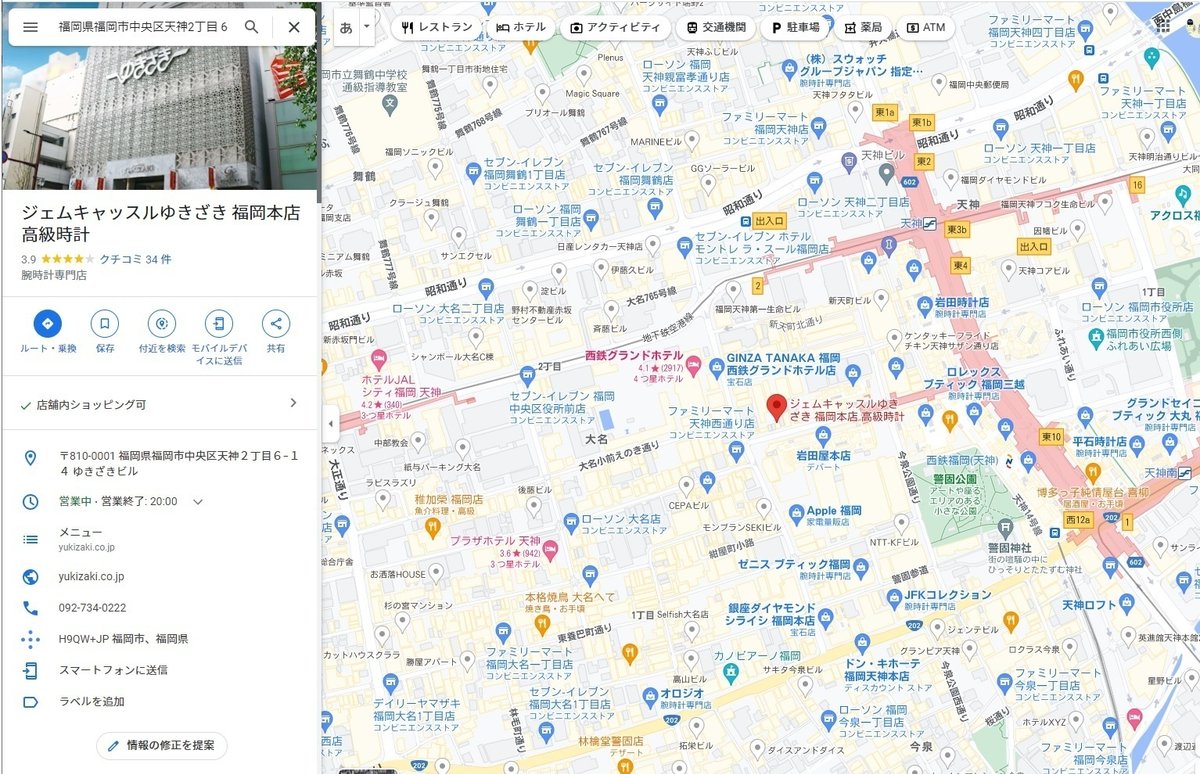This screenshot has height=774, width=1200.
Task: Click the ホテルJALシティ福岡 天神 marker
Action: (x=379, y=358)
